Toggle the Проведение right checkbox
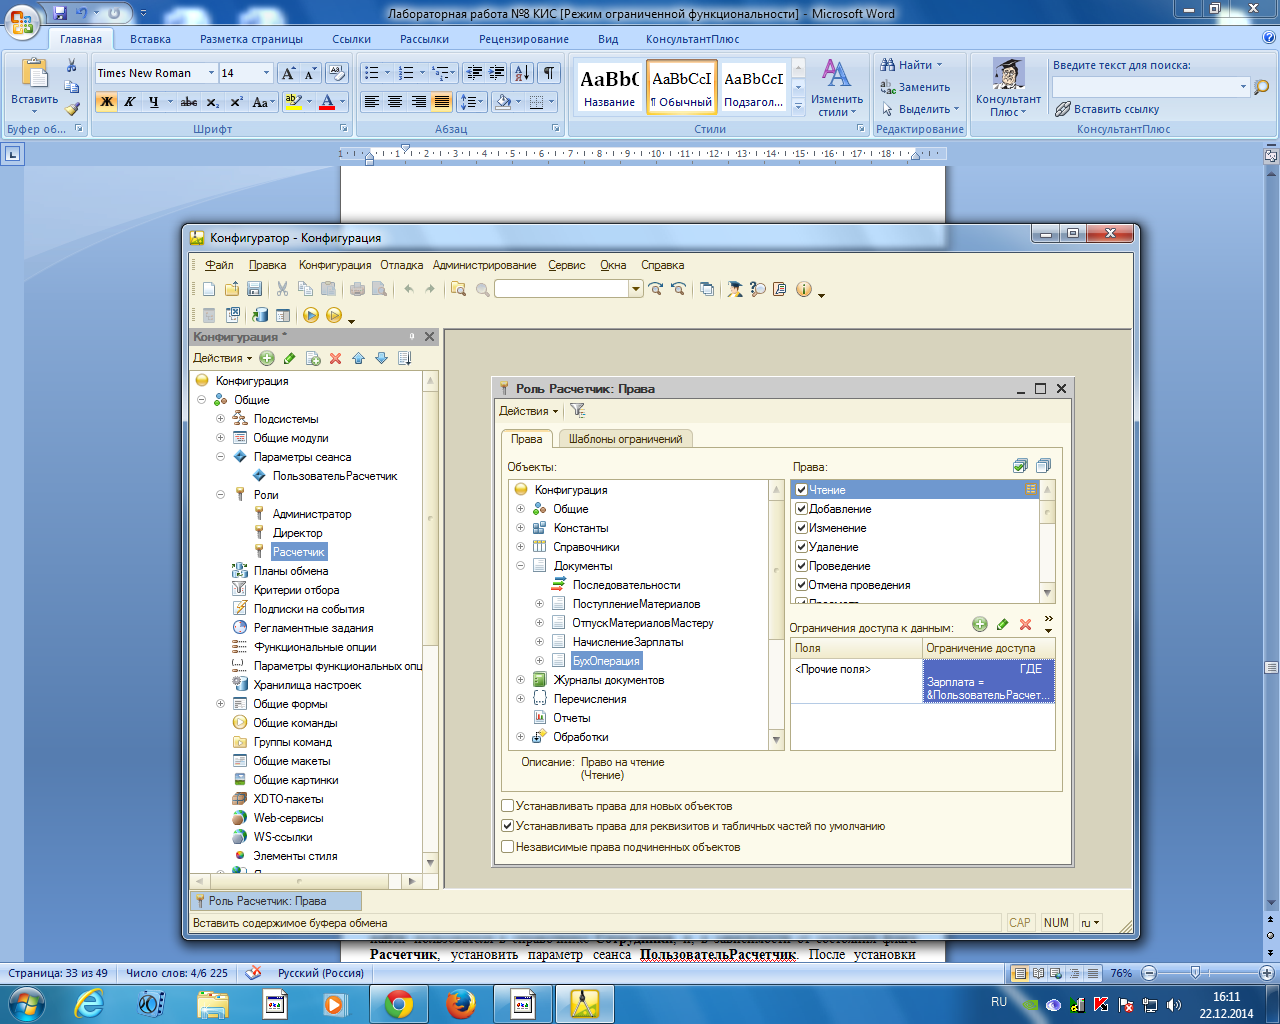 coord(801,566)
